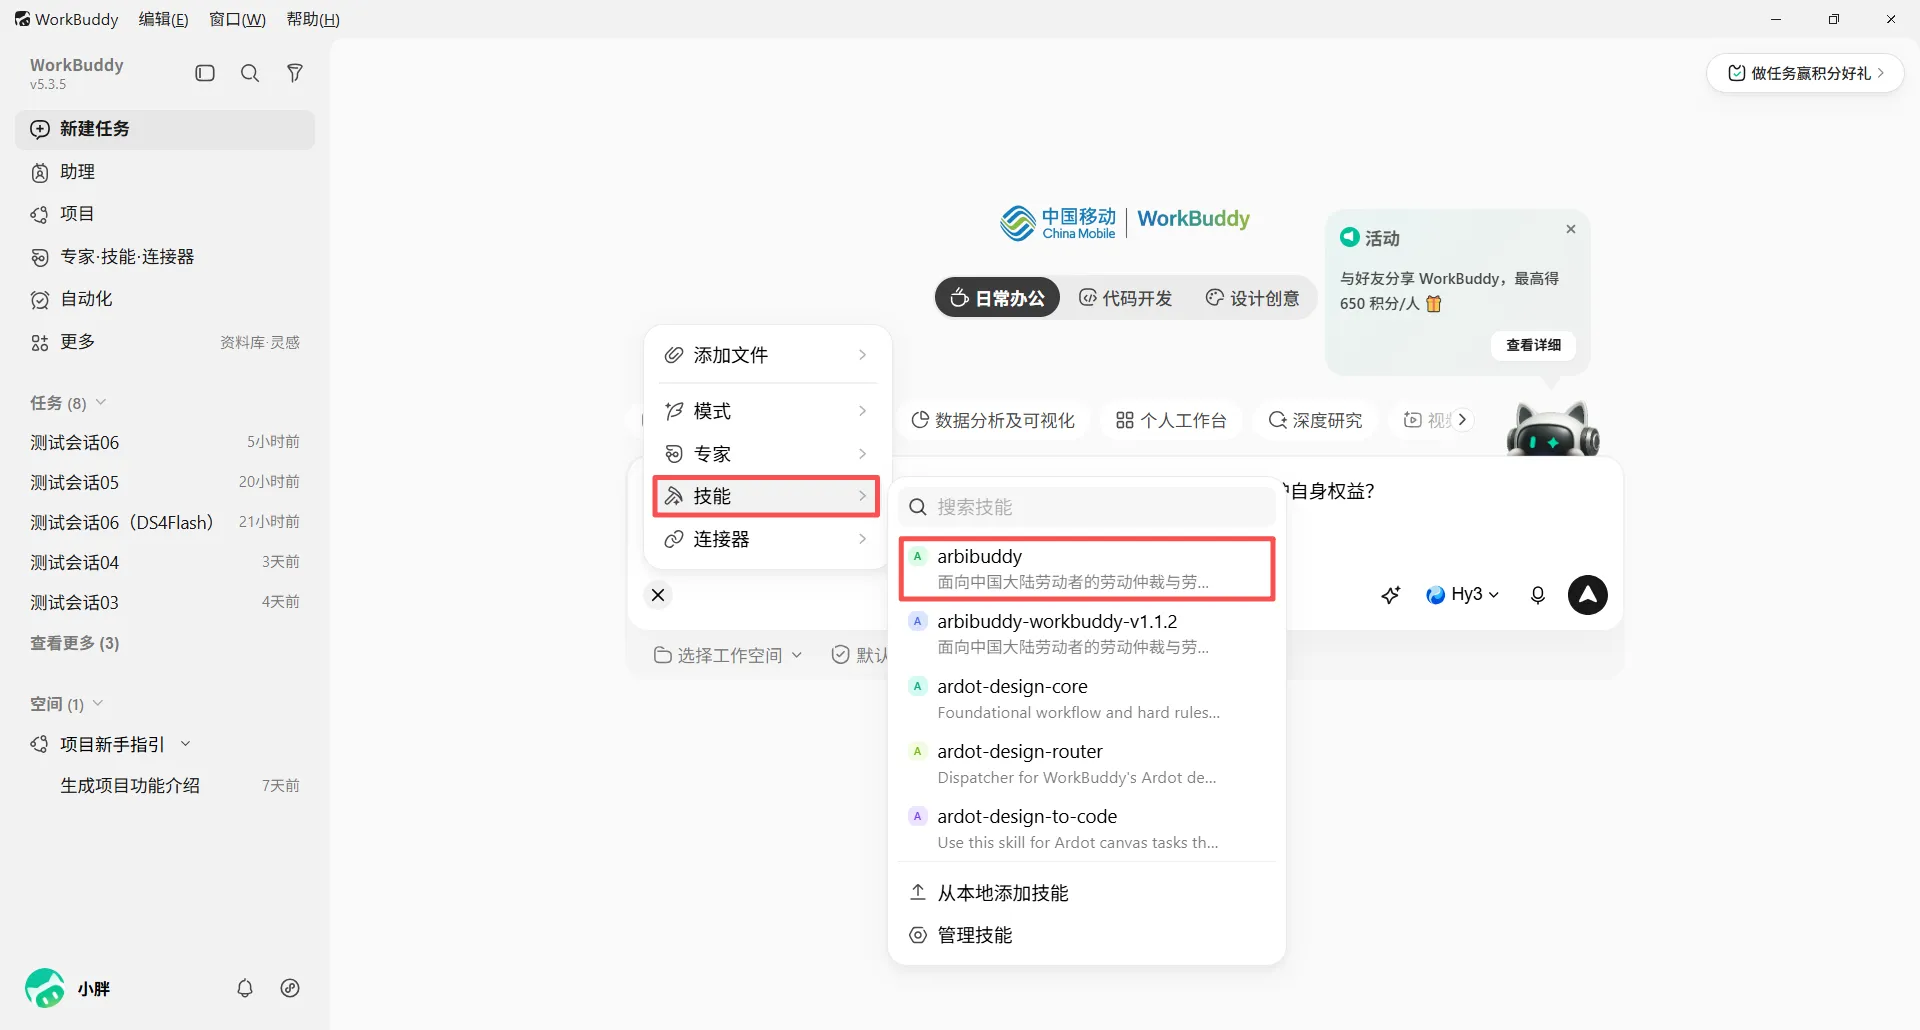Click the microphone voice input icon

click(1538, 595)
